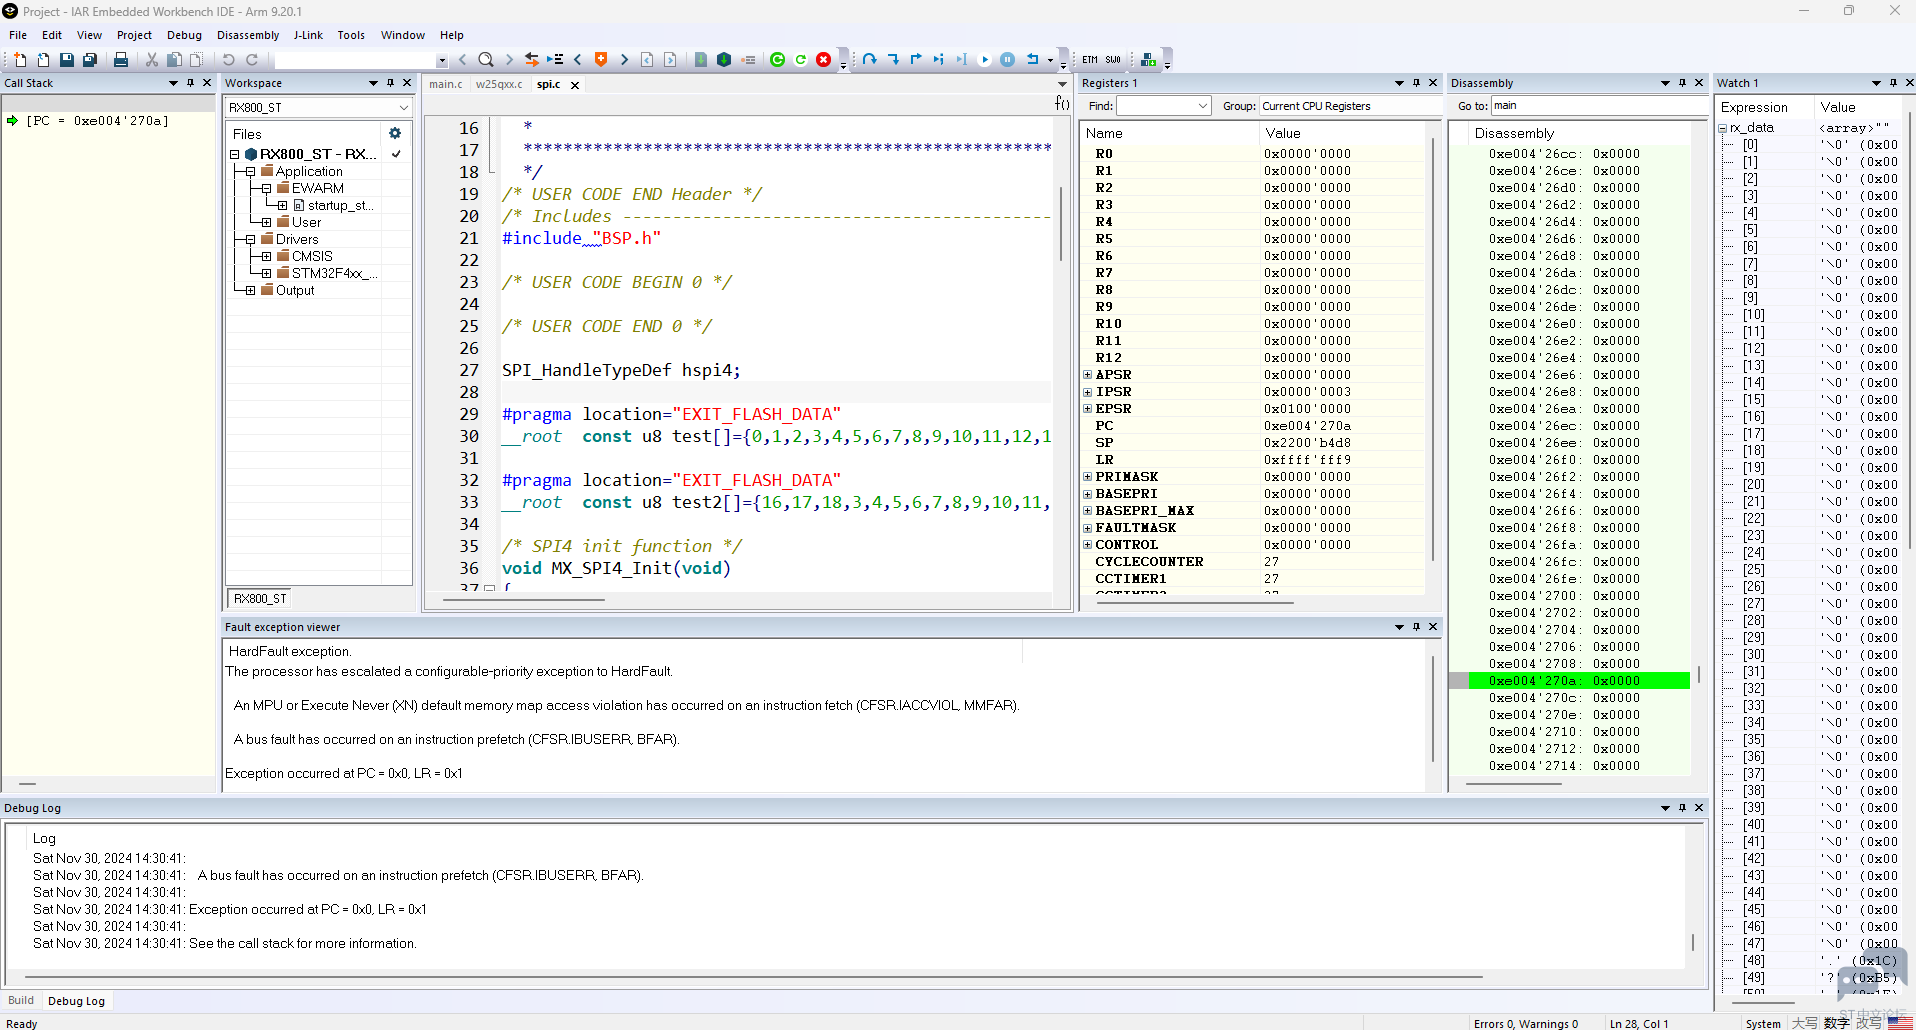Click the Go to field in Disassembly
Screen dimensions: 1916x1030
click(x=1598, y=106)
